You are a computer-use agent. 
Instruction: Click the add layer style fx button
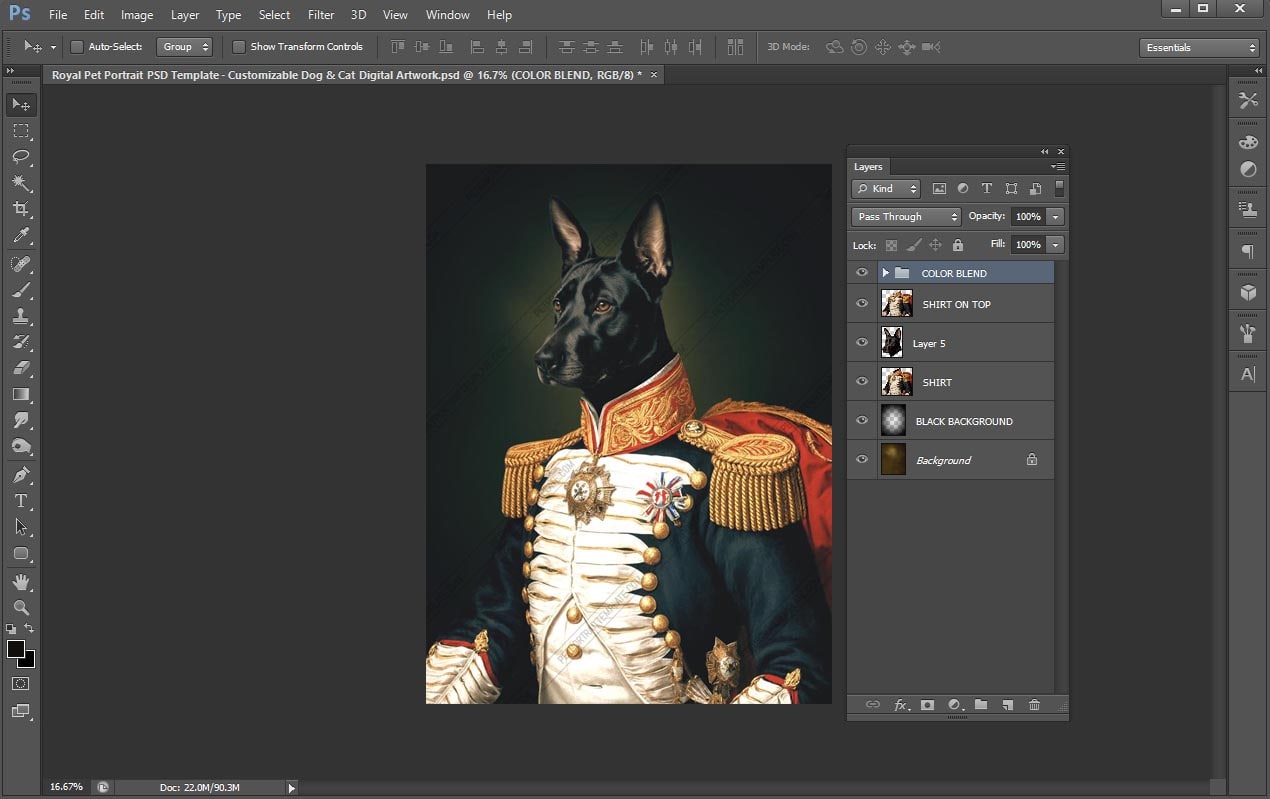click(900, 705)
